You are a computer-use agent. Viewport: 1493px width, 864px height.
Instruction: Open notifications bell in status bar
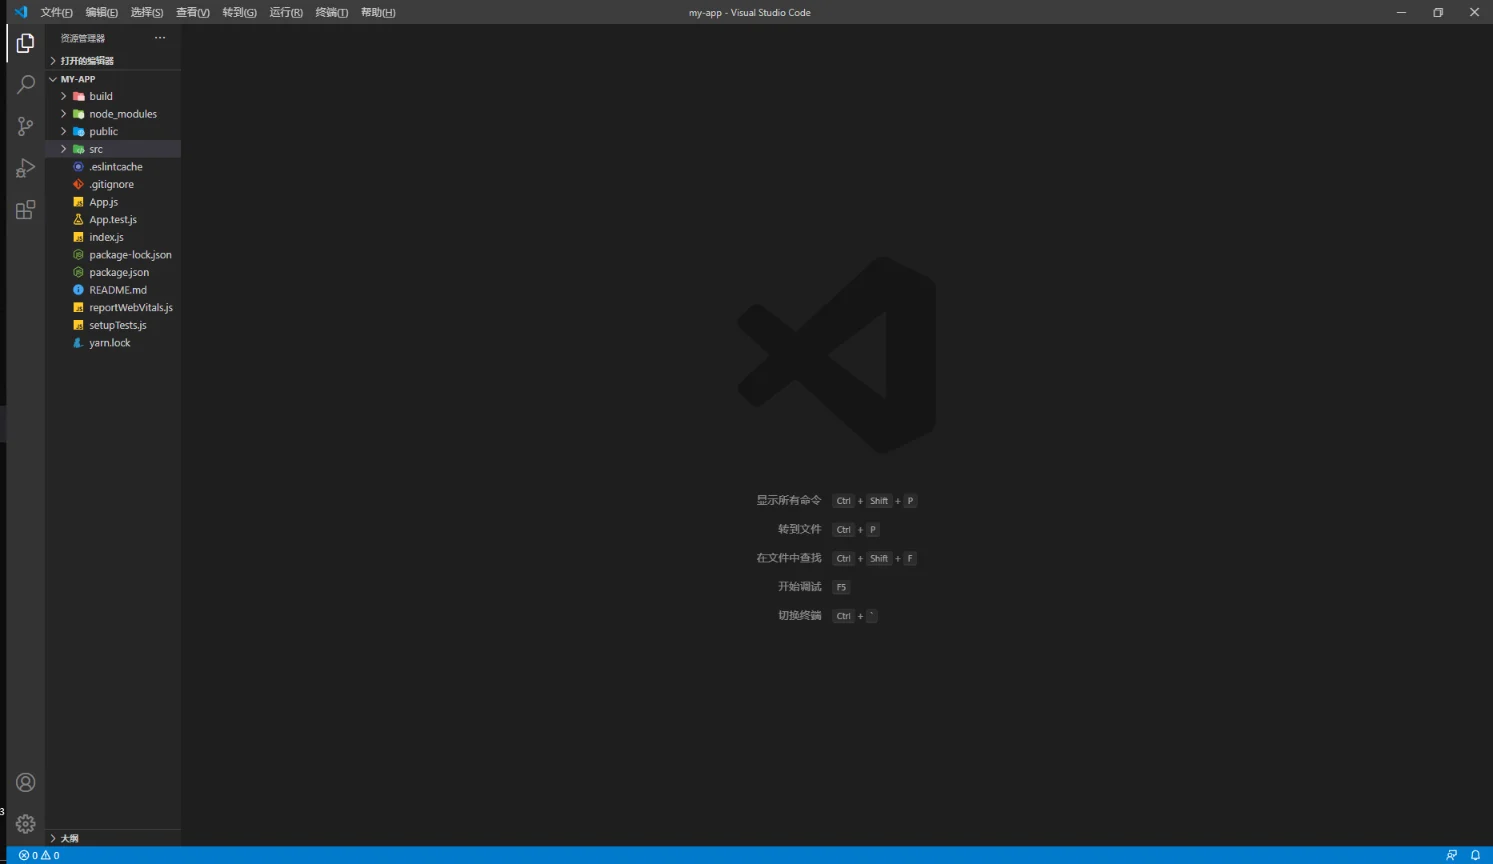pyautogui.click(x=1475, y=855)
